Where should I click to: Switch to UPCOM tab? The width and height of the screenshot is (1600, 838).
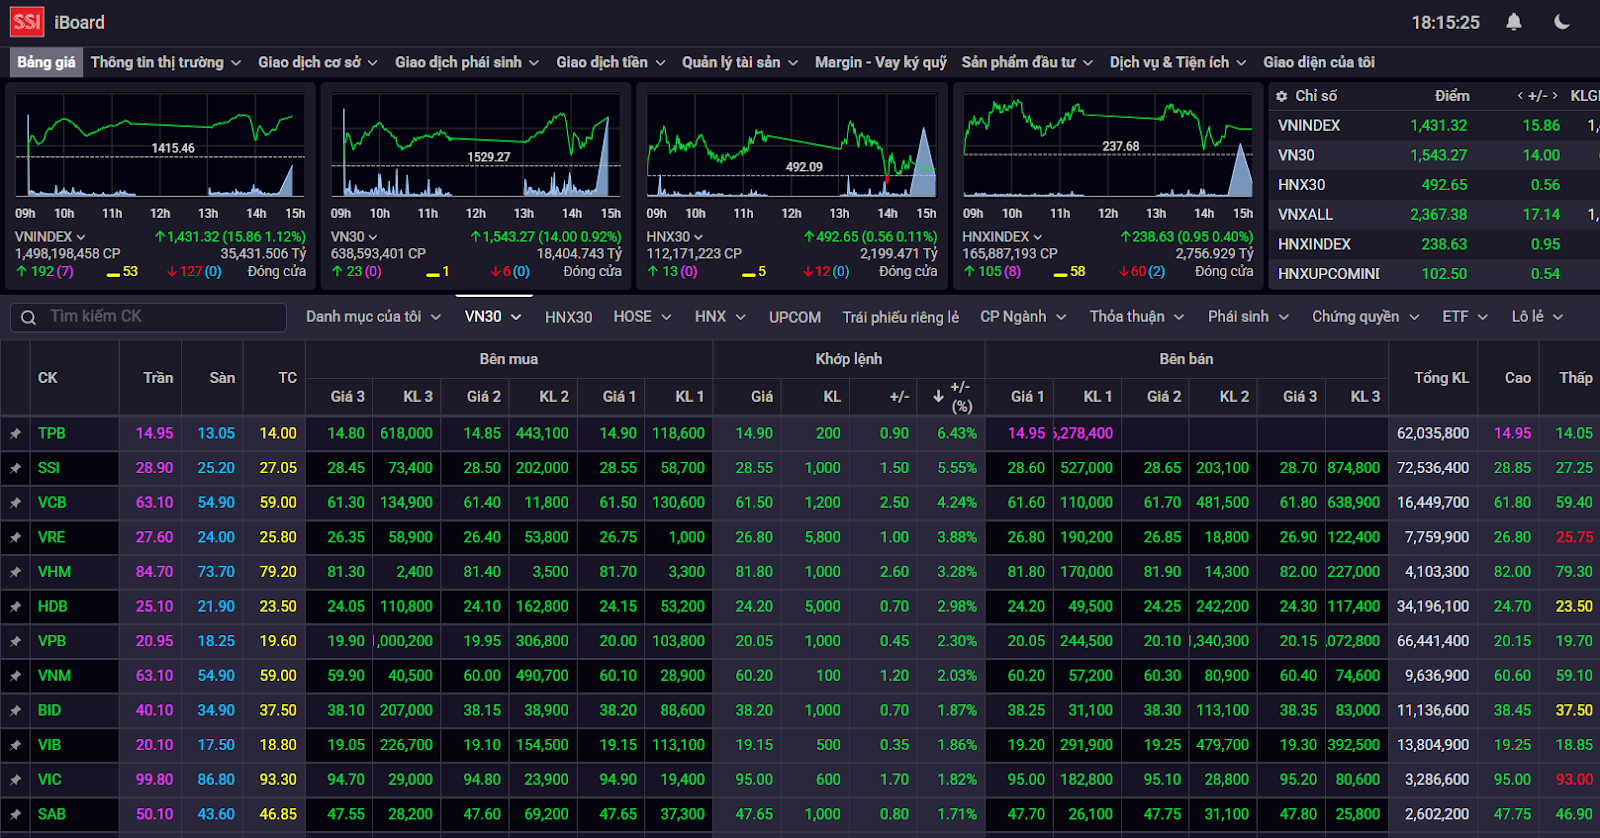click(x=795, y=317)
